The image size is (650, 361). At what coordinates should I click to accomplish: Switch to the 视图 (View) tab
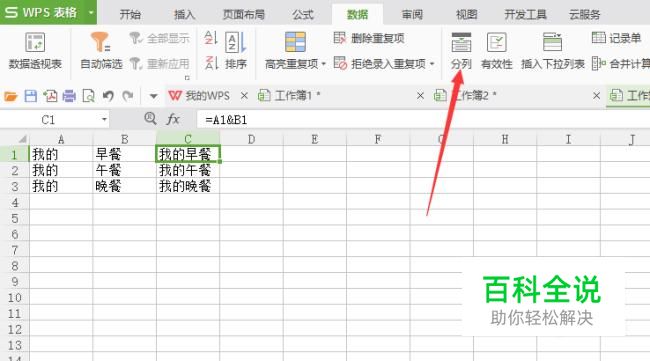466,15
